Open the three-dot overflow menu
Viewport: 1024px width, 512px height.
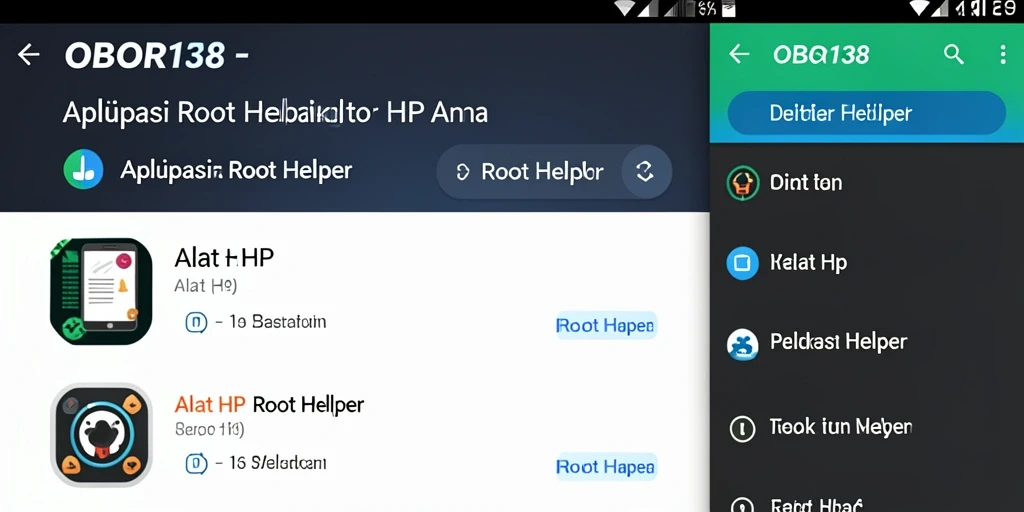[1003, 55]
